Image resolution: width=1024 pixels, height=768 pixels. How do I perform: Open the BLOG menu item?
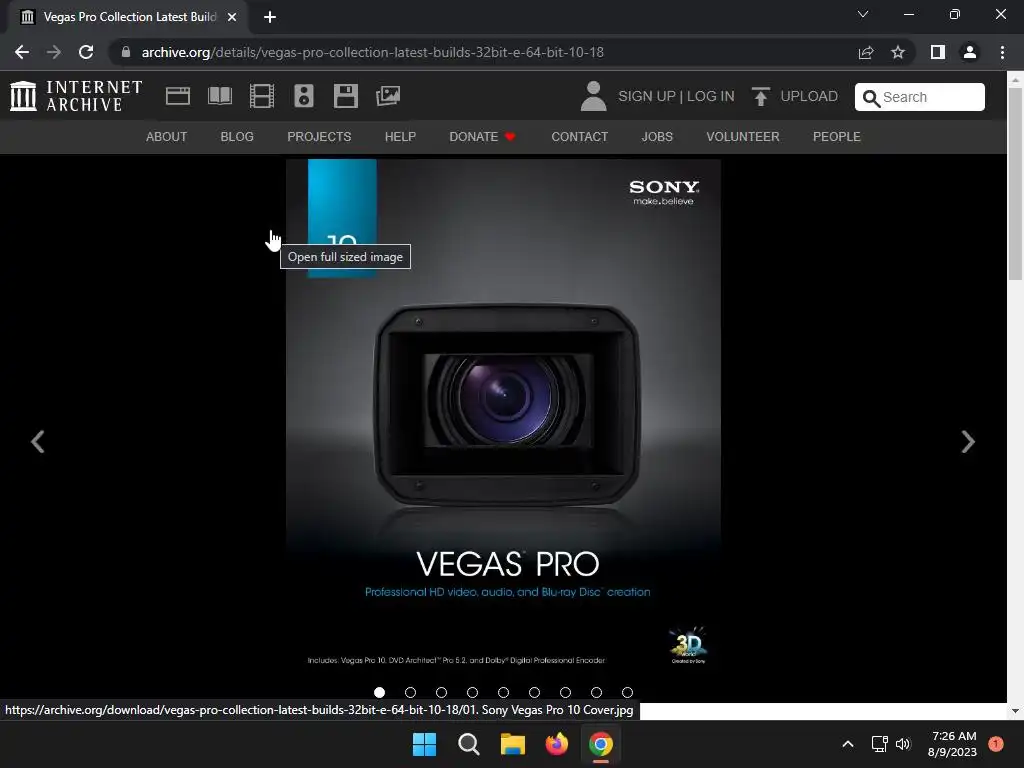pyautogui.click(x=237, y=136)
